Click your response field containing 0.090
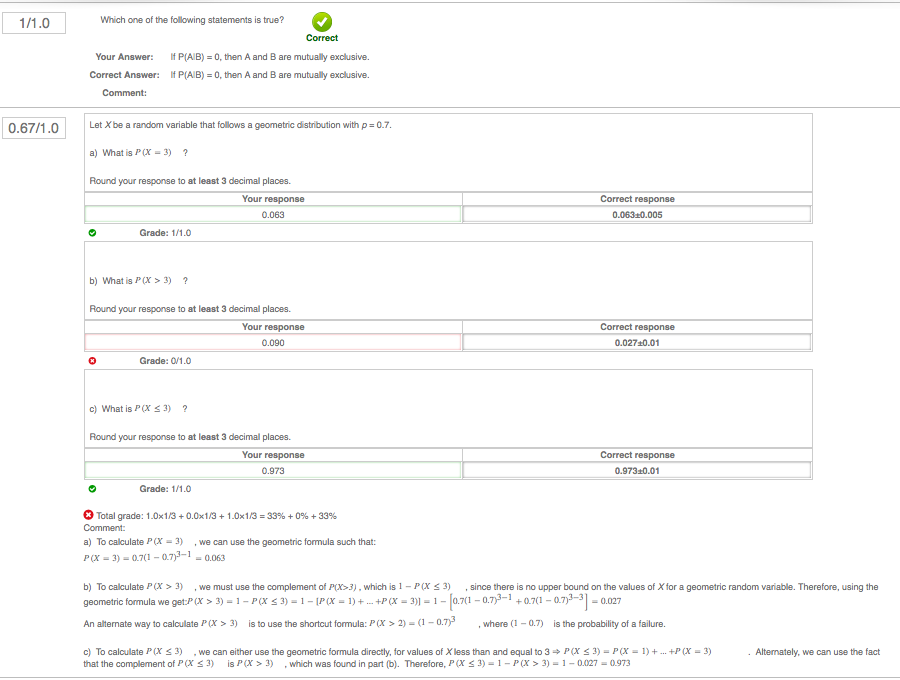Image resolution: width=900 pixels, height=680 pixels. pyautogui.click(x=273, y=343)
